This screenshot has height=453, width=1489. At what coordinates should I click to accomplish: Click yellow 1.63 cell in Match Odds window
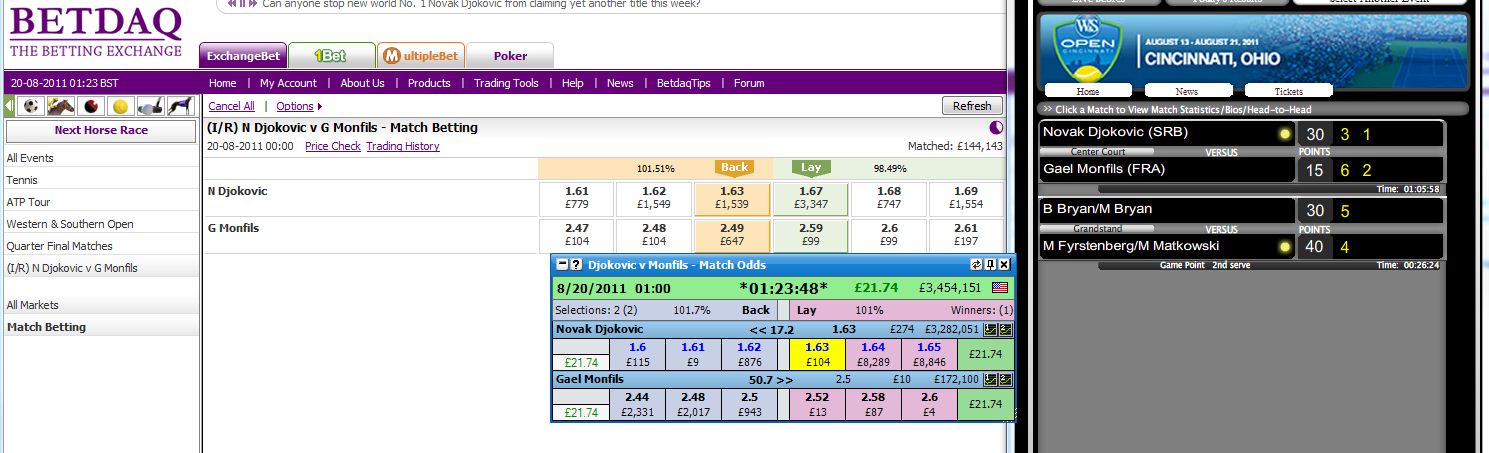click(817, 354)
